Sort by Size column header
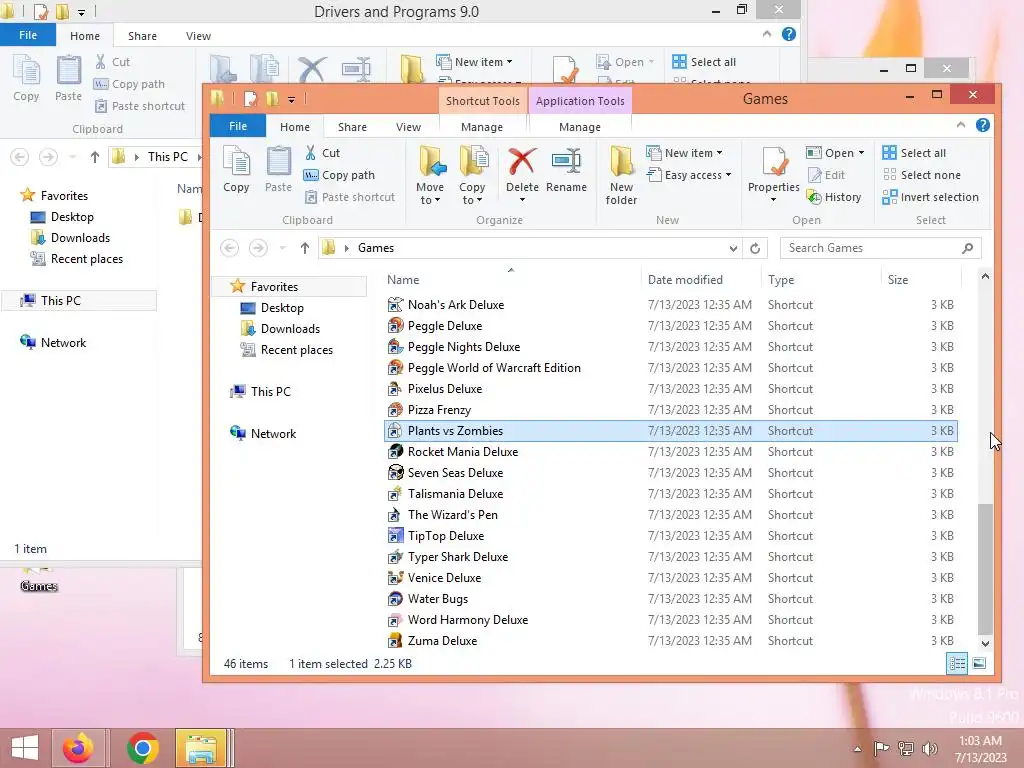 [x=897, y=280]
